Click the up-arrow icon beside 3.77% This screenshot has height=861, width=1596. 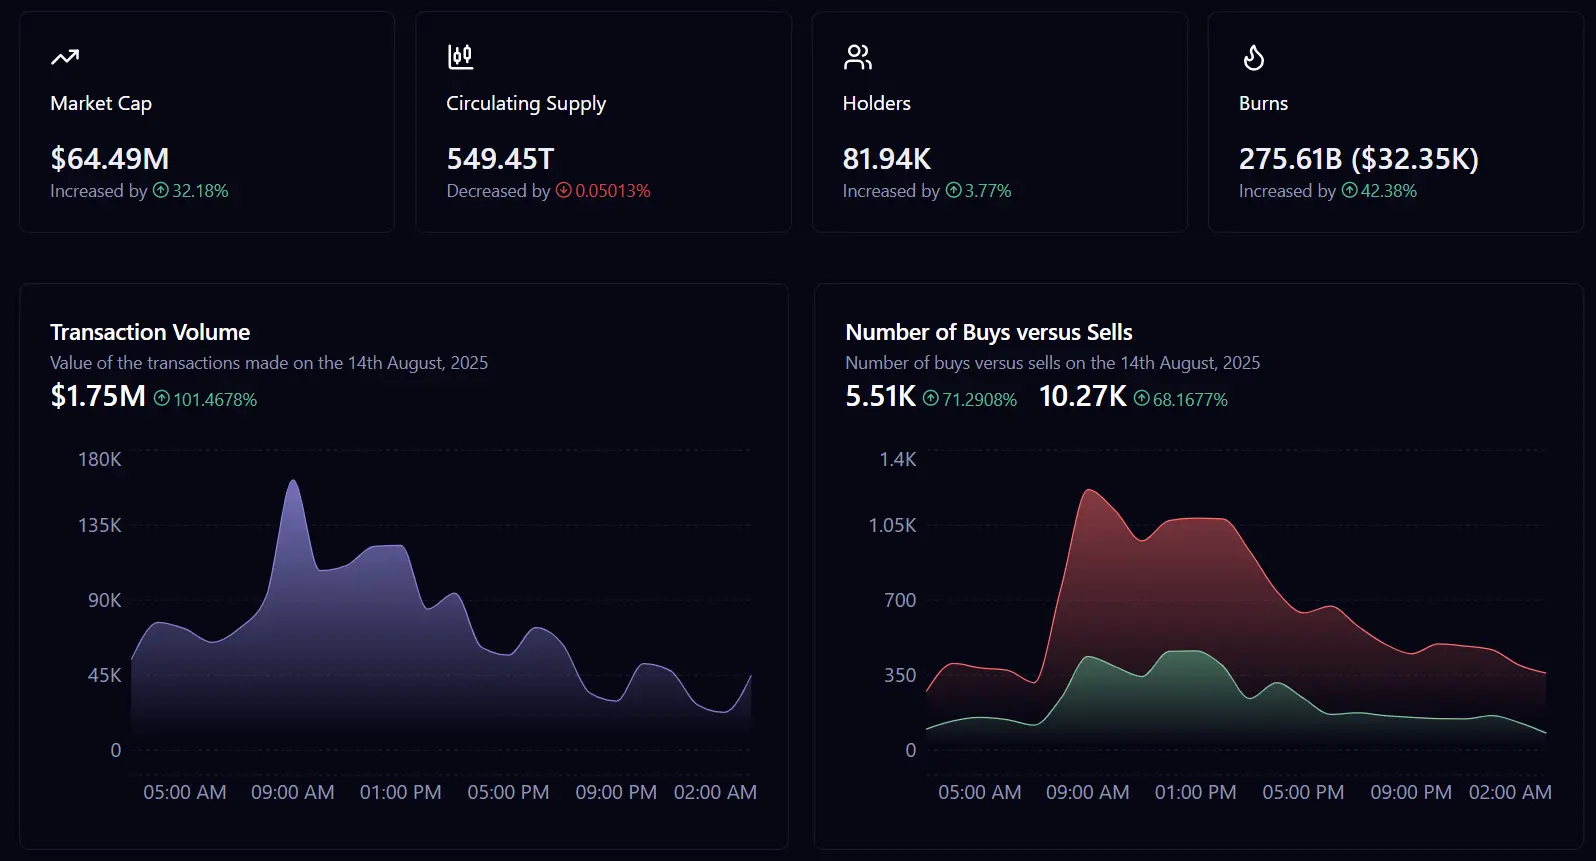pos(953,190)
